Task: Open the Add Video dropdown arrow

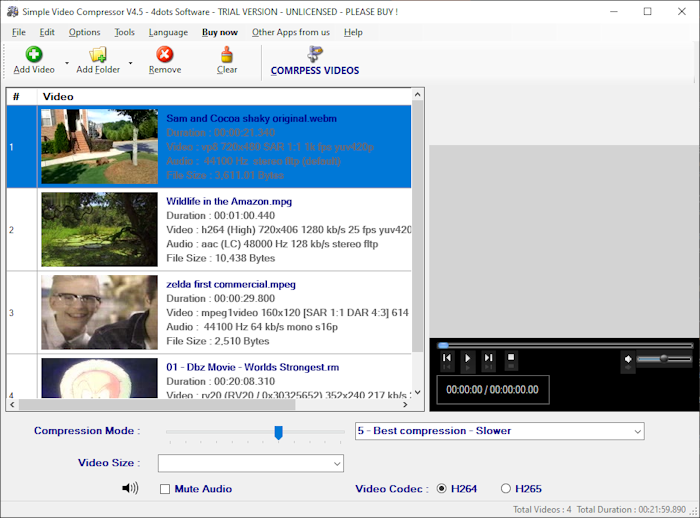Action: pos(66,62)
